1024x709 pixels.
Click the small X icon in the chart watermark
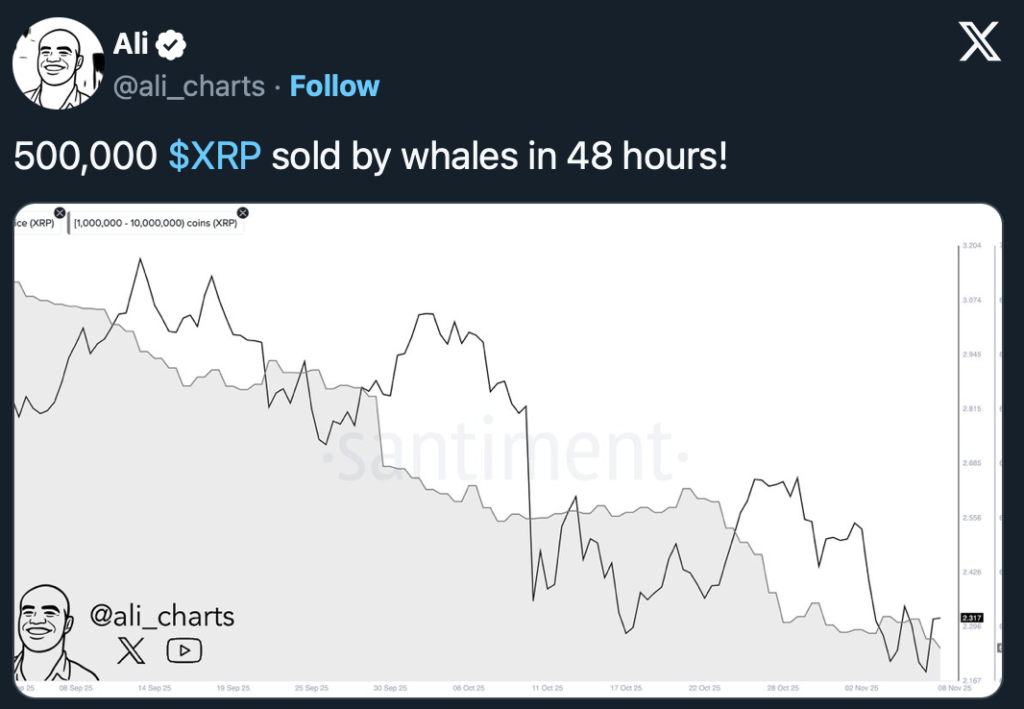pos(131,652)
